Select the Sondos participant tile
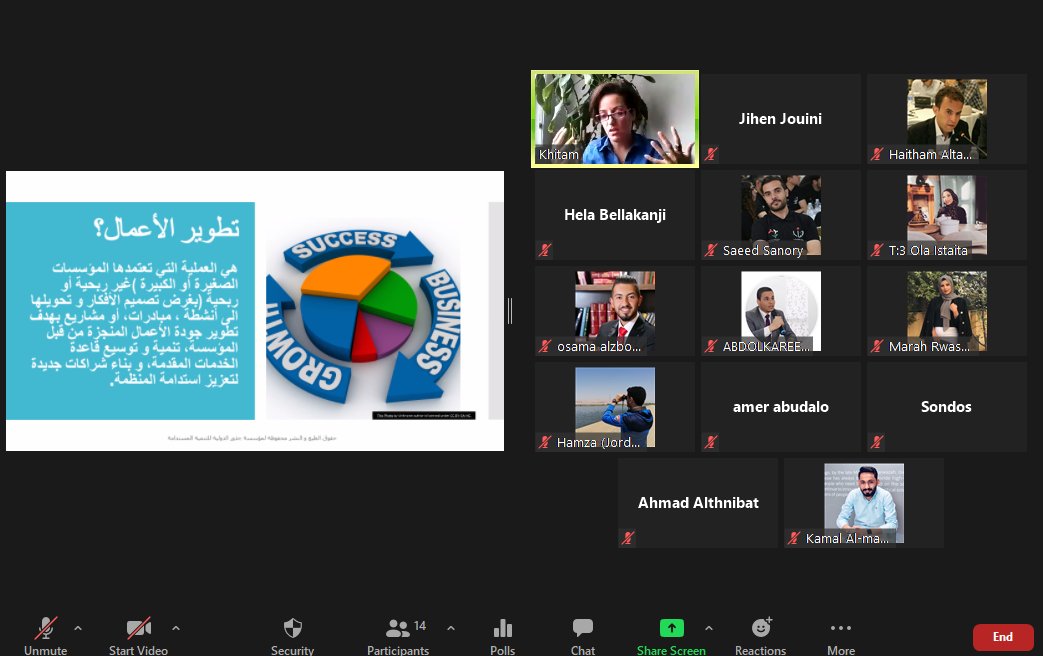Viewport: 1043px width, 656px height. click(x=947, y=407)
